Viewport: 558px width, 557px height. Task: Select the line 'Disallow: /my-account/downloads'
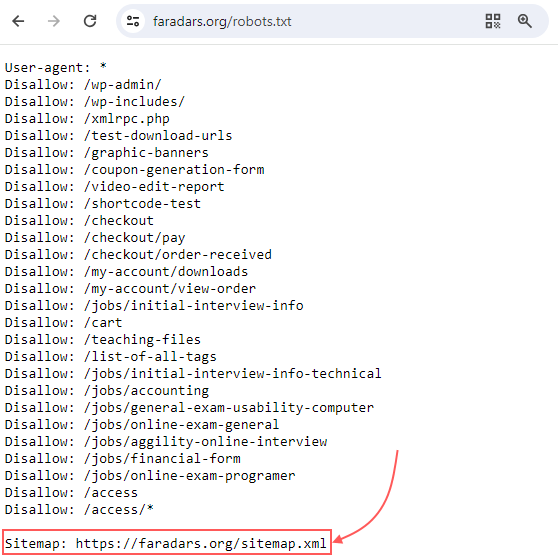(126, 272)
